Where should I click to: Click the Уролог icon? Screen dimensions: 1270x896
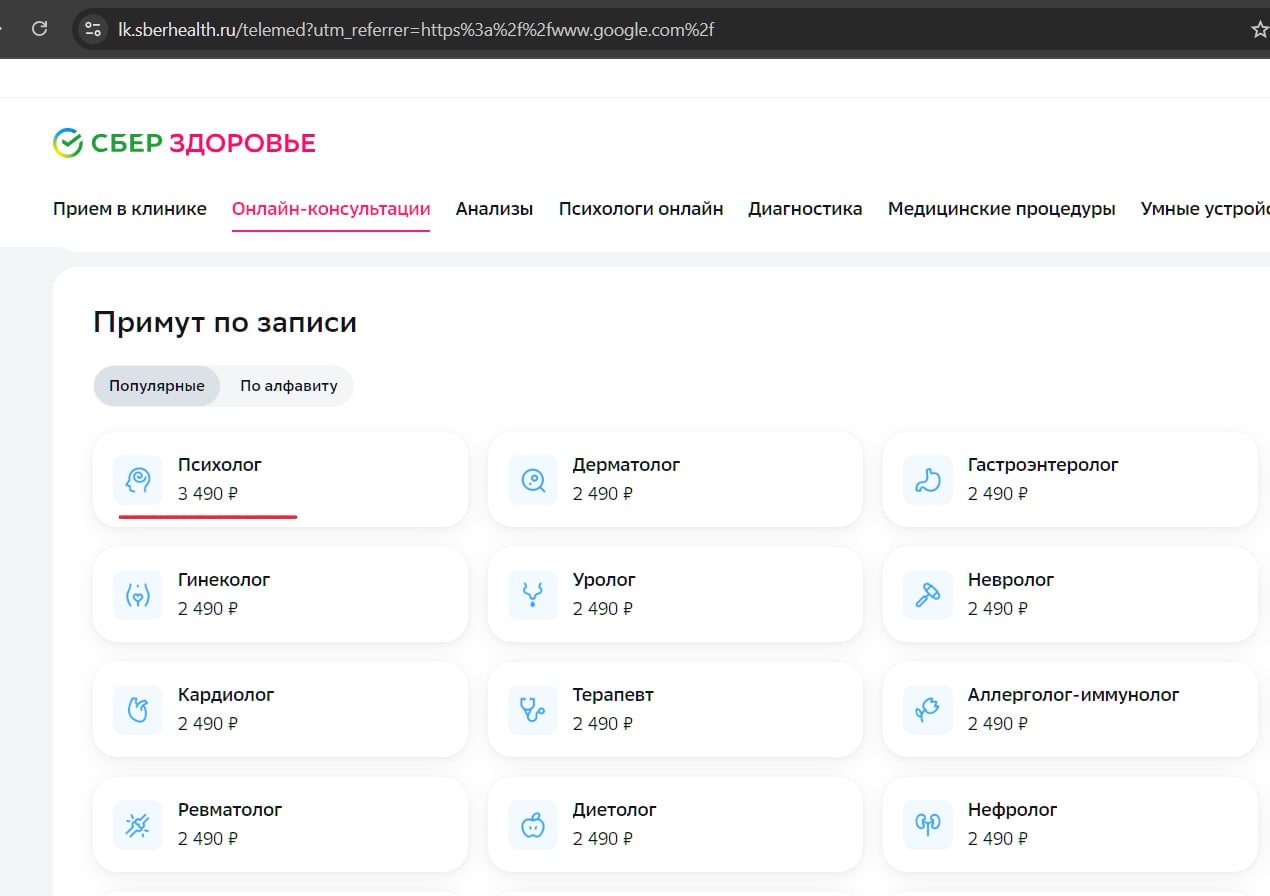point(533,595)
